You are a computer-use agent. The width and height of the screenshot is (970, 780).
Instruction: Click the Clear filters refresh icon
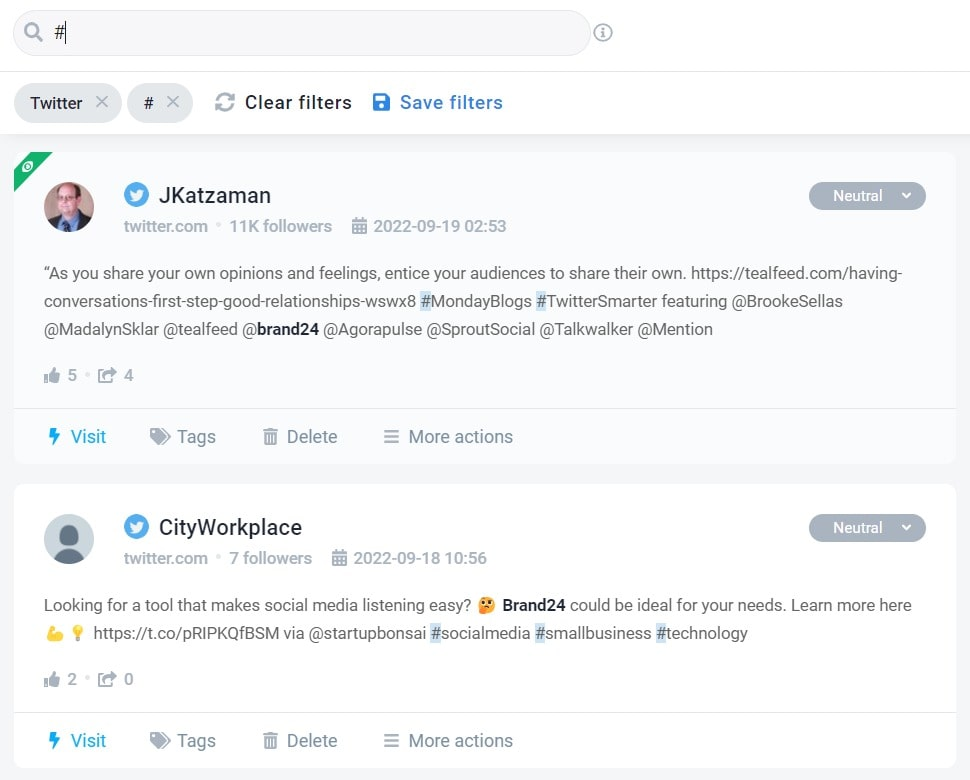[x=225, y=102]
